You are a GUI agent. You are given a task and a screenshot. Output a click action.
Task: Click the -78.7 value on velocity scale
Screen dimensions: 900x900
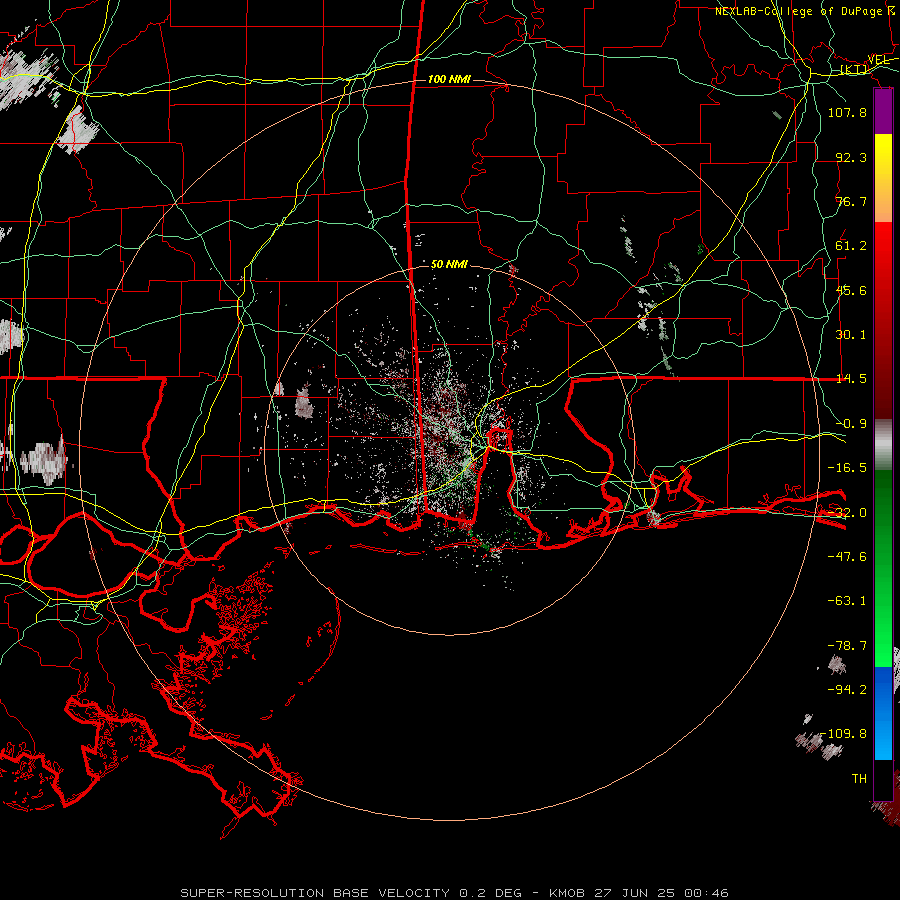(x=847, y=646)
